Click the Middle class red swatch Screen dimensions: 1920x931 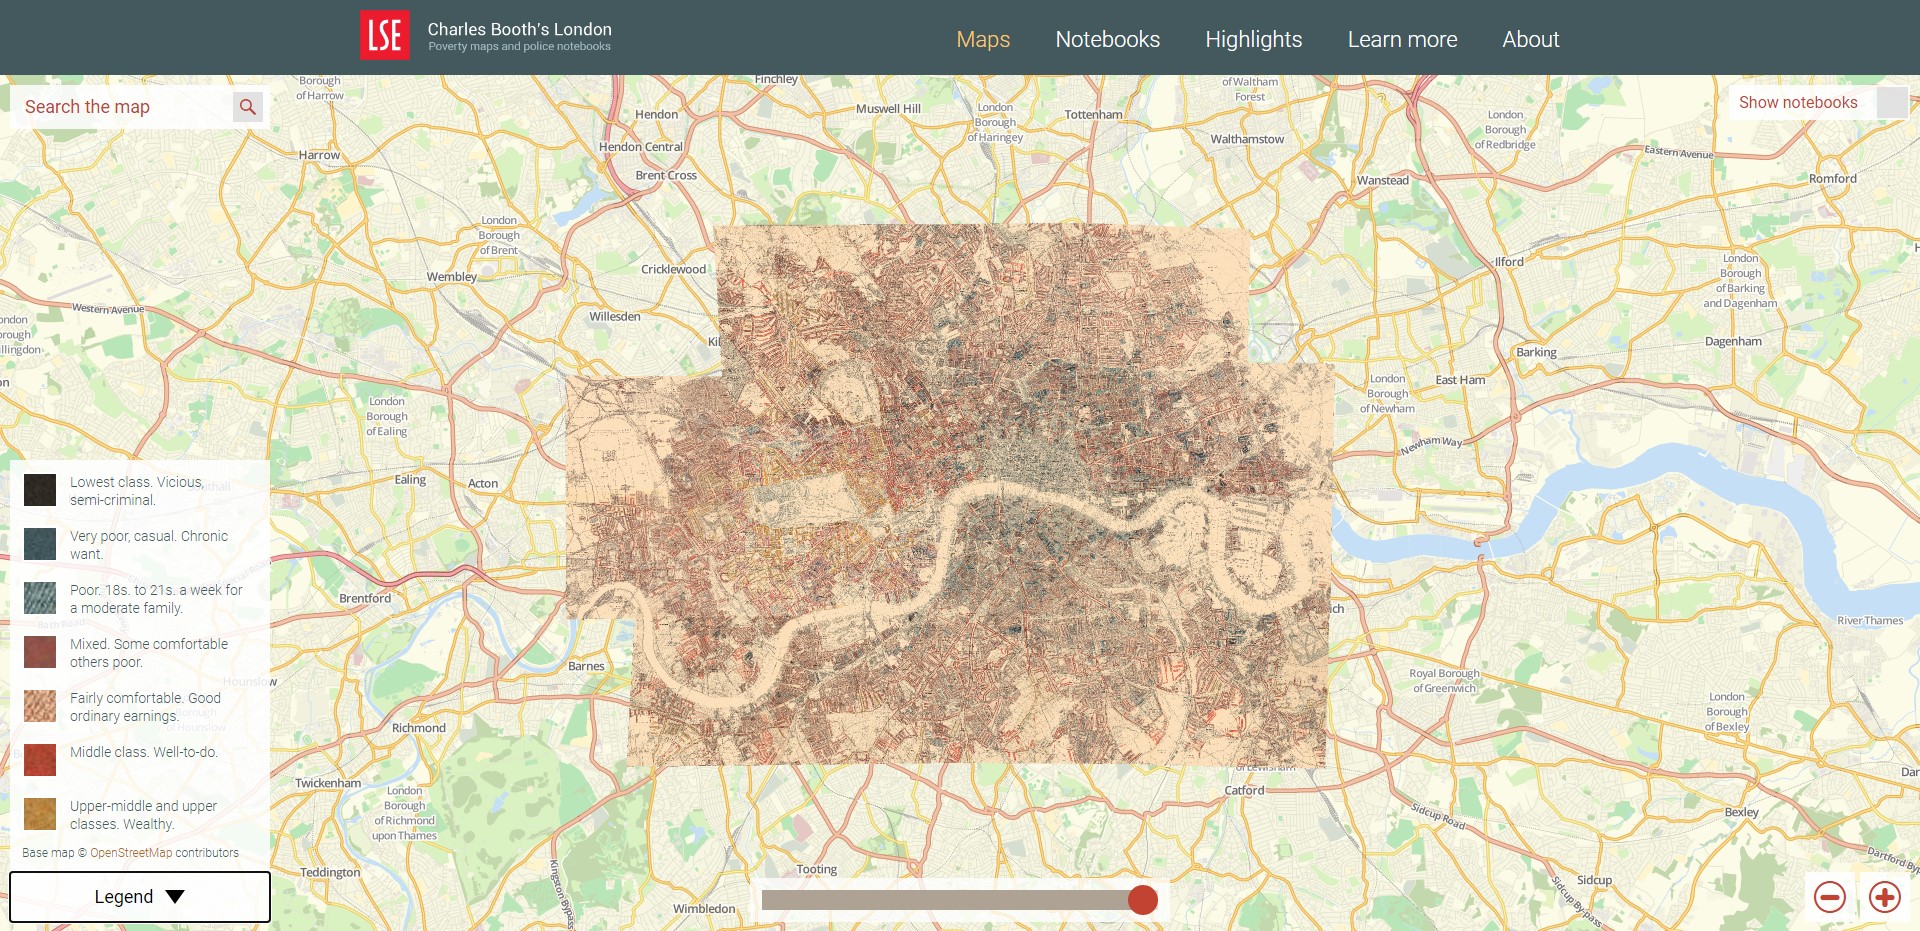40,760
